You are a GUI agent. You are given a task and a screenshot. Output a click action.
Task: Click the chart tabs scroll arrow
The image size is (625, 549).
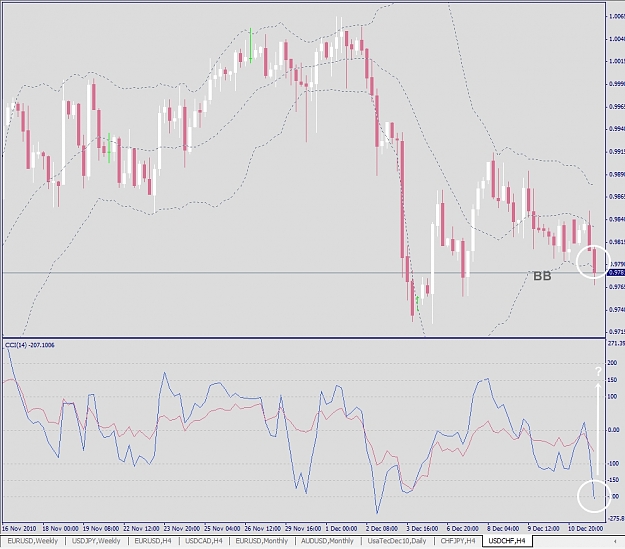click(x=614, y=541)
